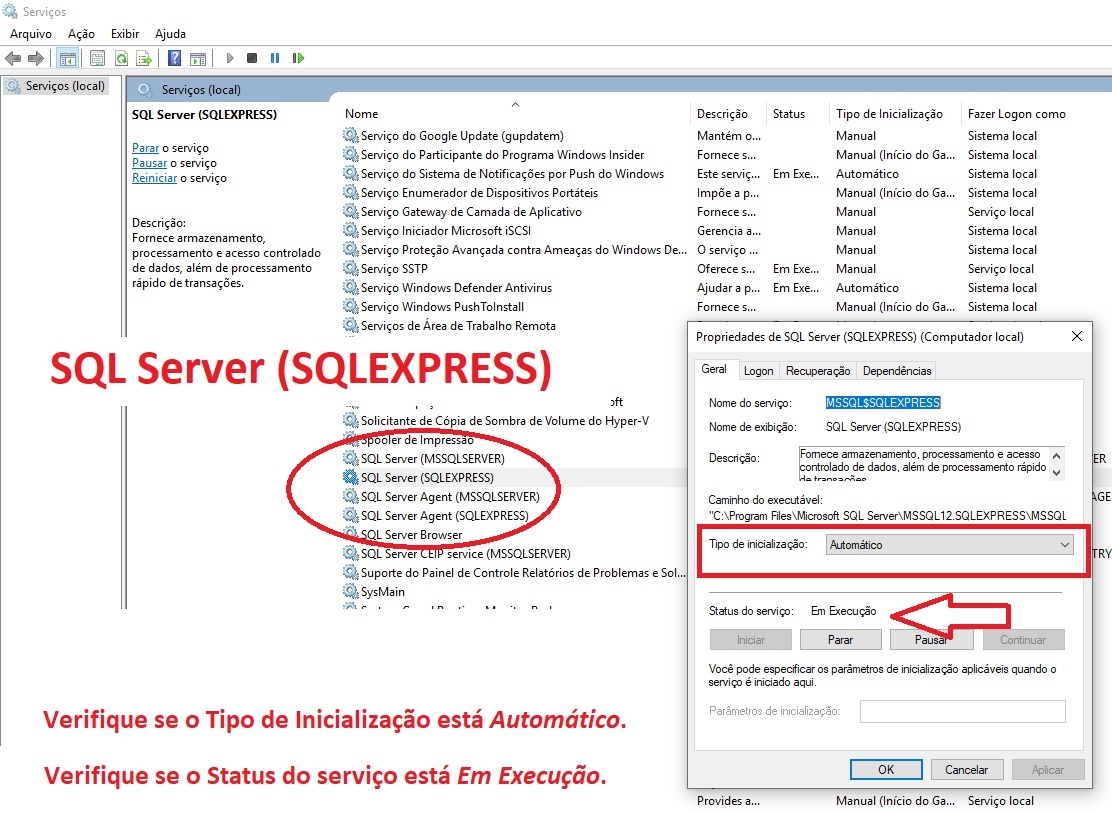Click gear icon of Serviço SSTP row
This screenshot has width=1112, height=813.
(x=350, y=268)
